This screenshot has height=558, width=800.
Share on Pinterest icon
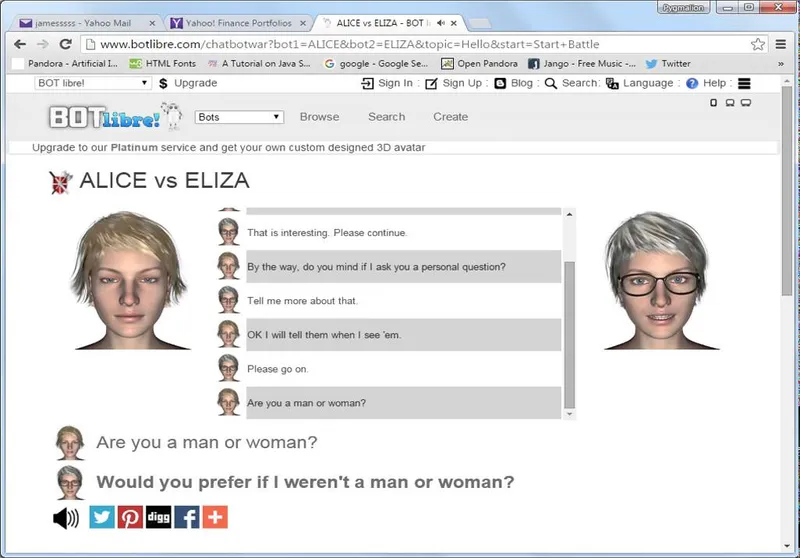point(130,517)
